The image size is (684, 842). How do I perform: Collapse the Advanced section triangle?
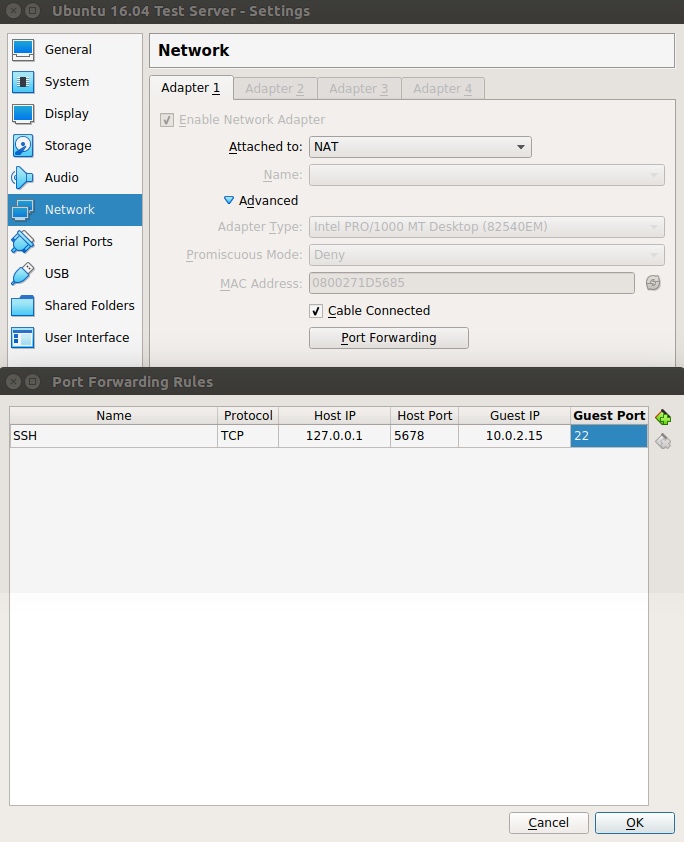point(229,200)
